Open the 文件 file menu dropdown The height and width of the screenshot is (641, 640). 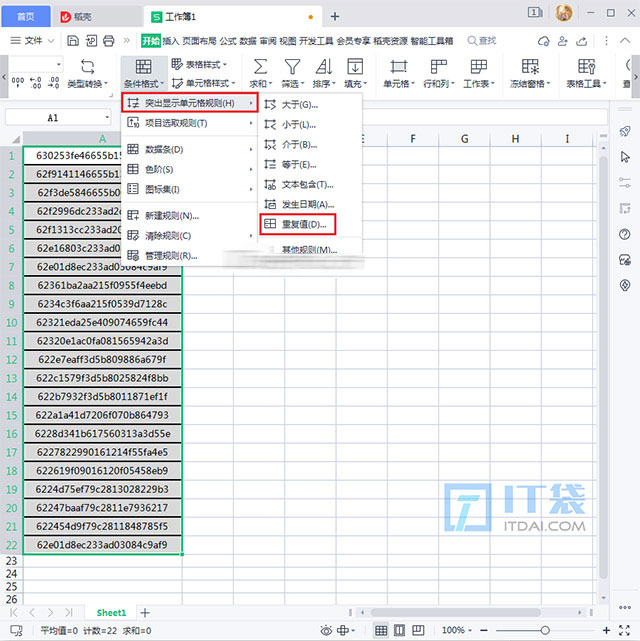tap(32, 40)
